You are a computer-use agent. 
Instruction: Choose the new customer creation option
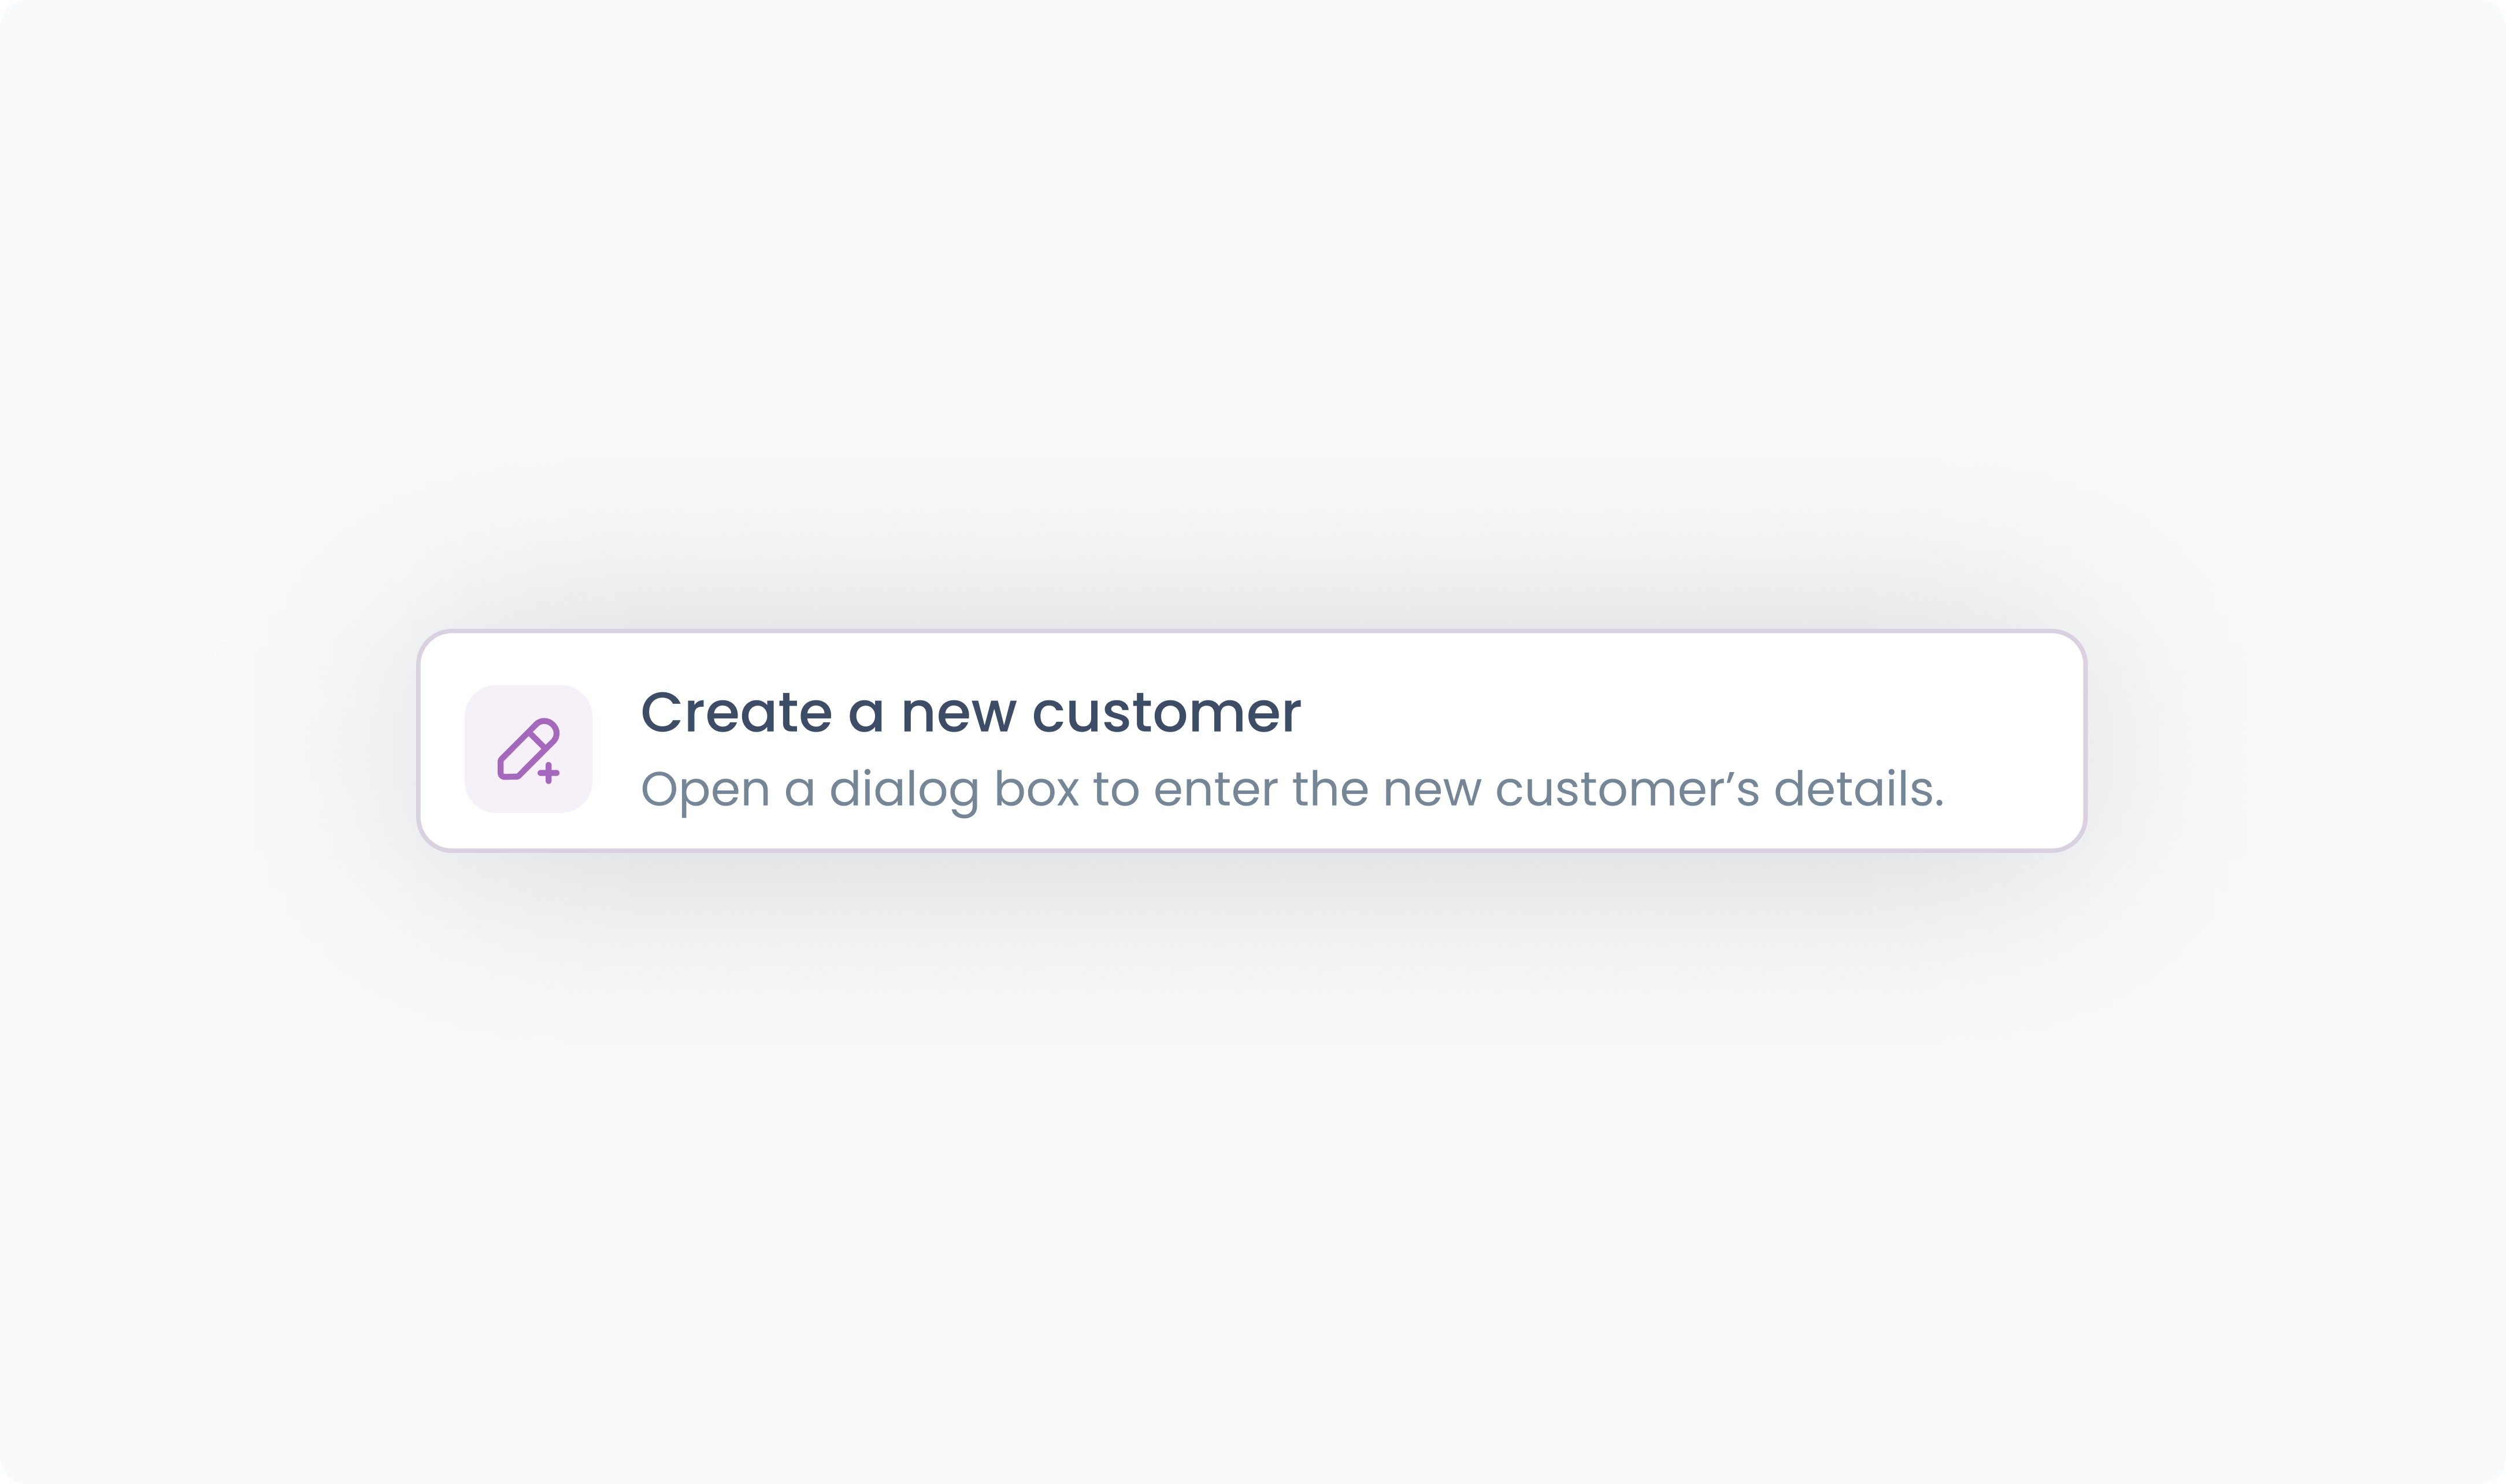(x=1252, y=741)
